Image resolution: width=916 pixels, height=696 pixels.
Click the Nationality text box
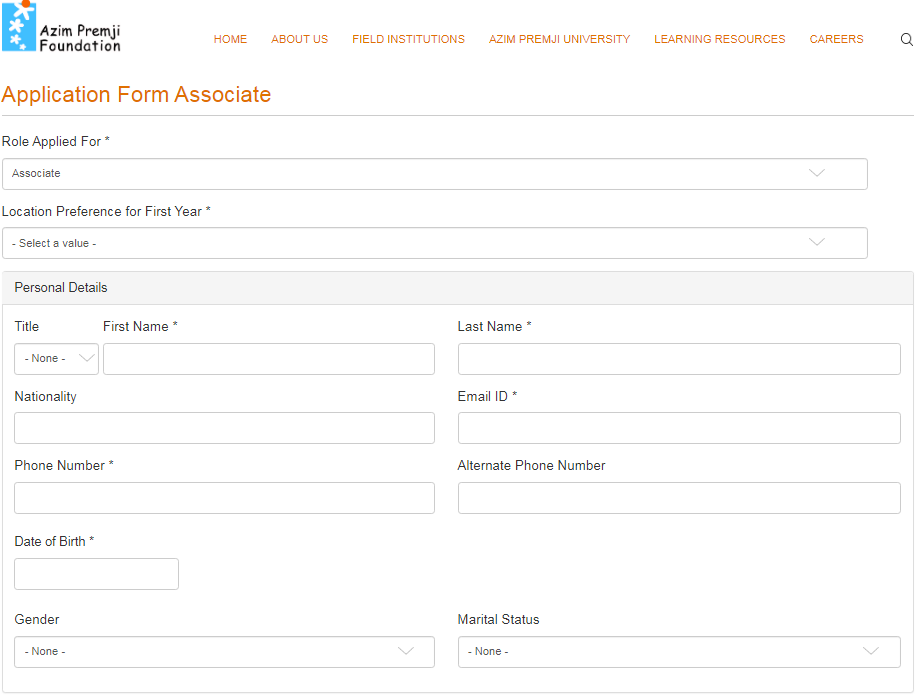coord(224,428)
